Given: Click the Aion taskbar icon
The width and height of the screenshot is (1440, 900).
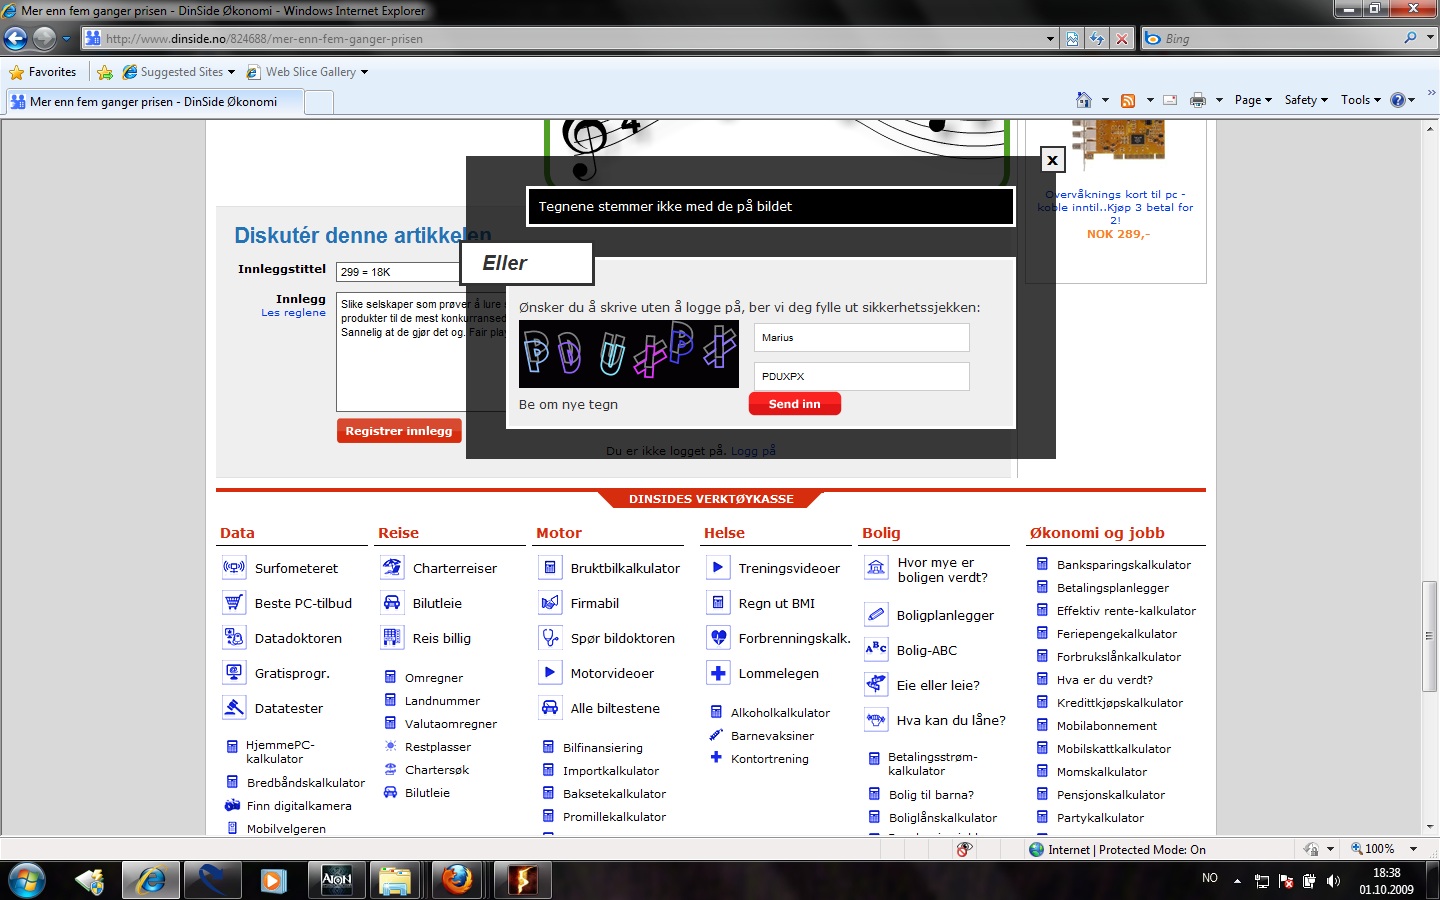Looking at the screenshot, I should 337,880.
